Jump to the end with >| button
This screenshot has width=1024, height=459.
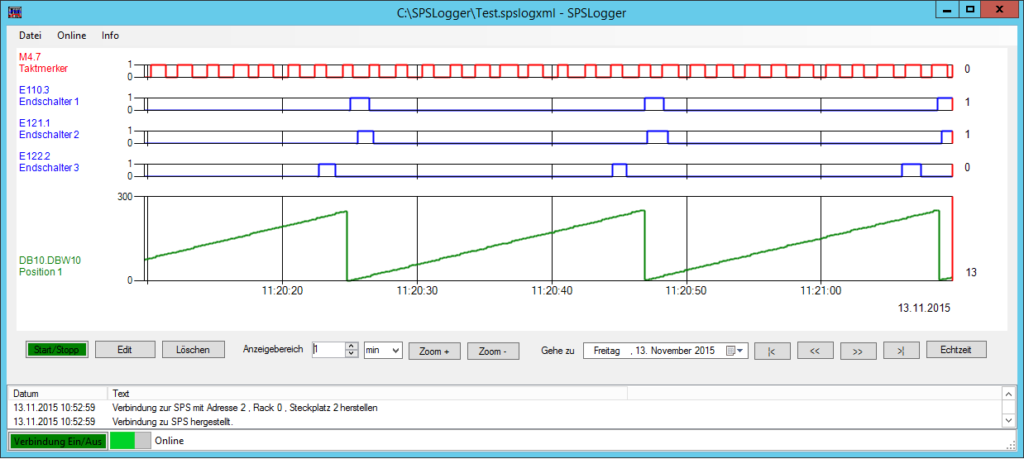[901, 351]
